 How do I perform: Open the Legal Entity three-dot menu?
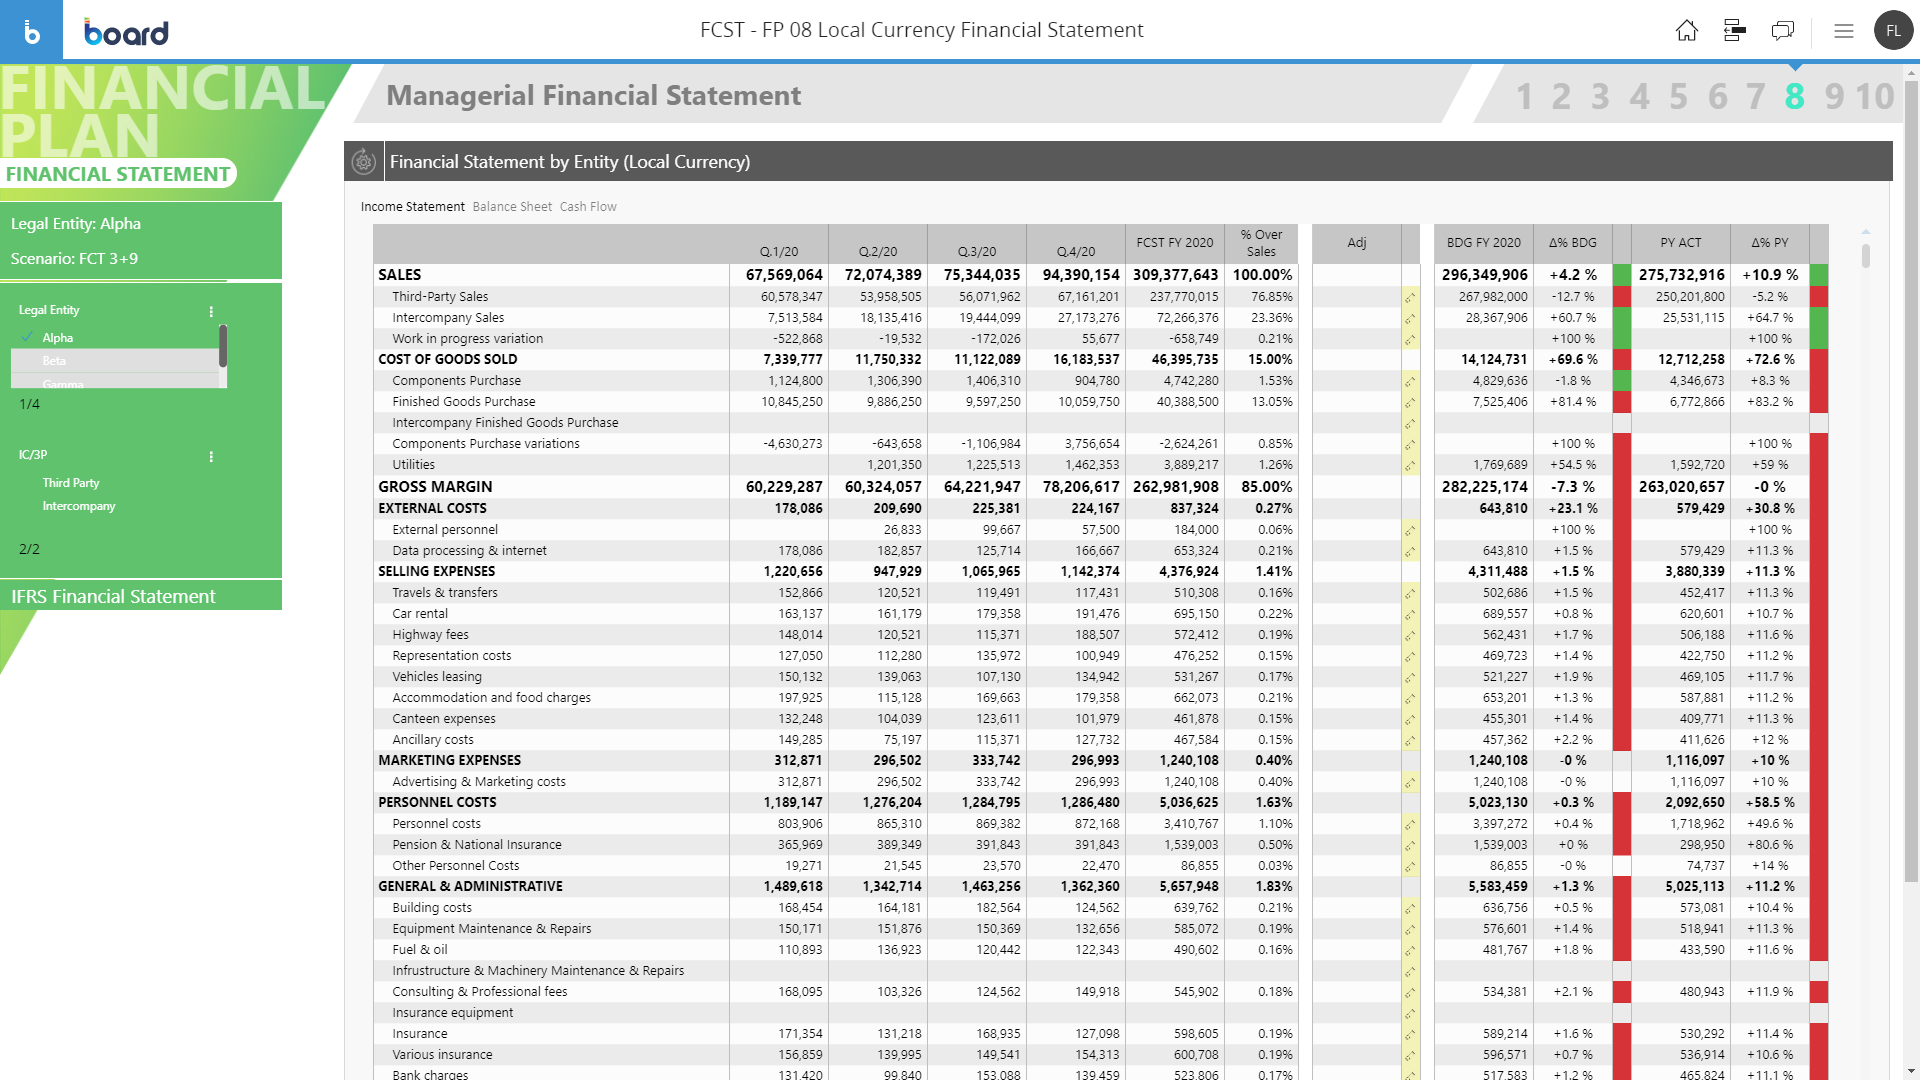[x=211, y=311]
